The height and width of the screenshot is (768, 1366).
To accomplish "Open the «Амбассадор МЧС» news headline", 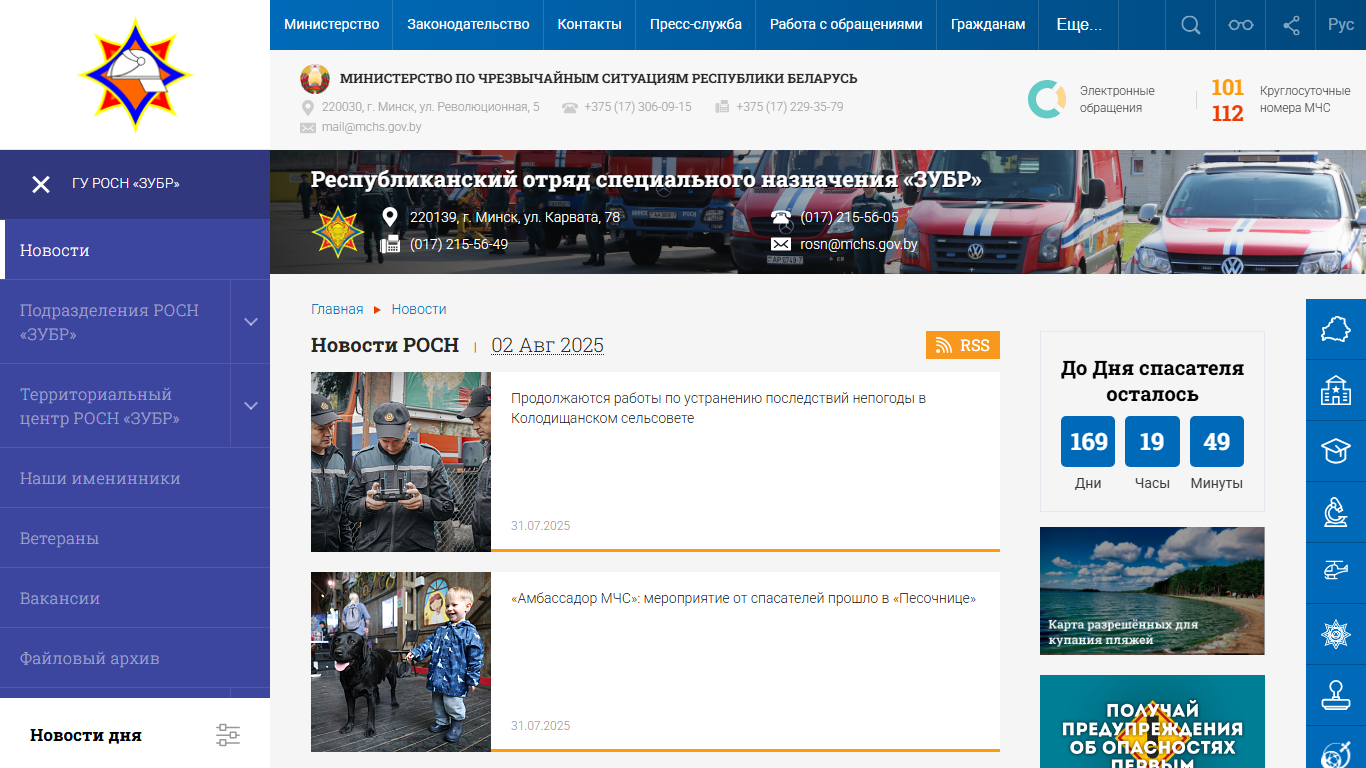I will (743, 598).
